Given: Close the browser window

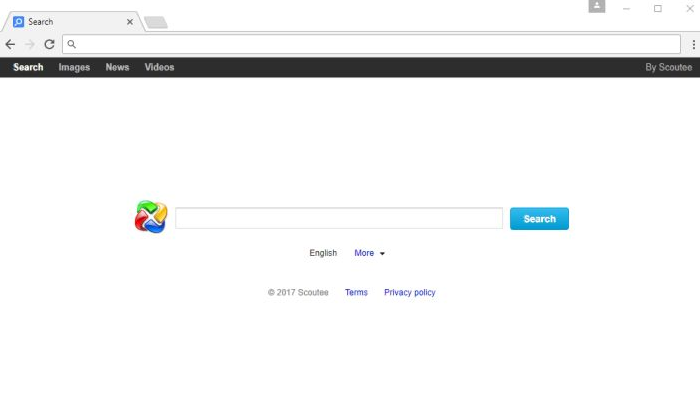Looking at the screenshot, I should pyautogui.click(x=690, y=8).
